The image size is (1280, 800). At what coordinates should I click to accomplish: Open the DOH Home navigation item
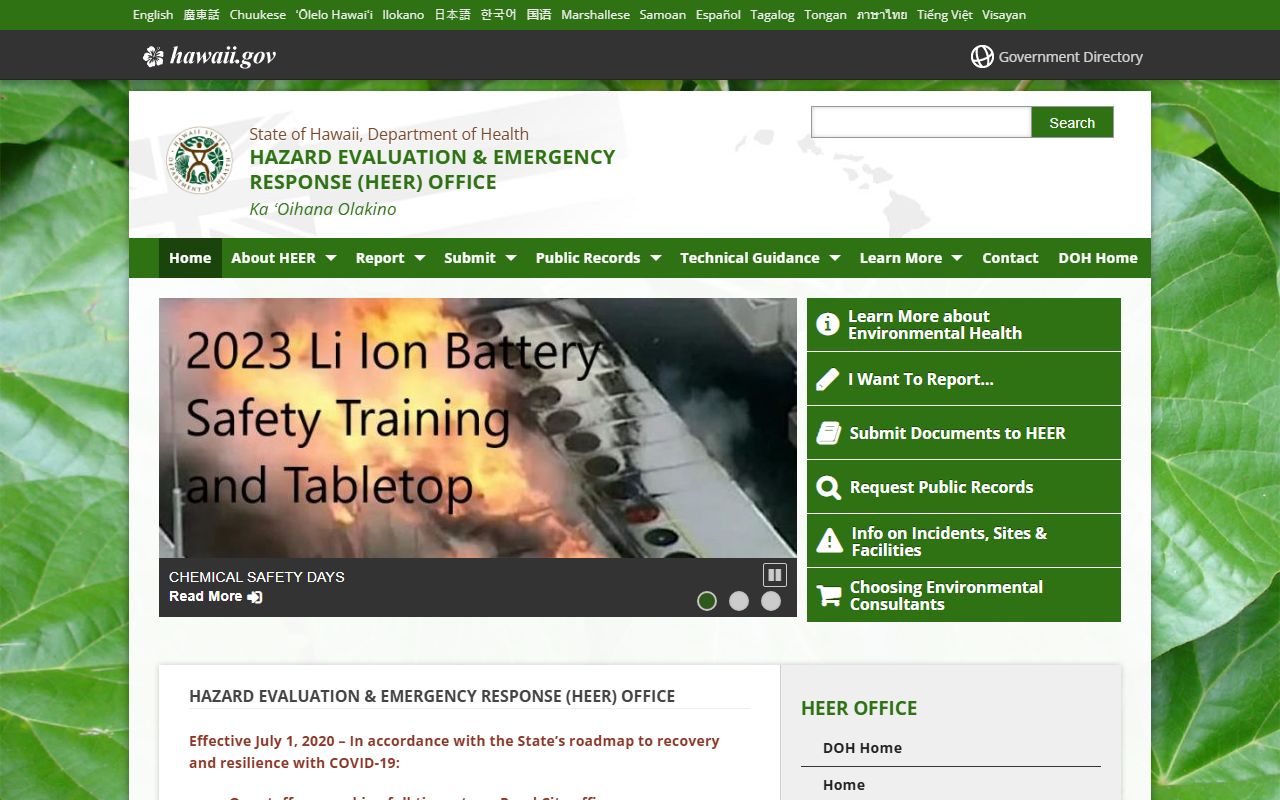[1098, 258]
